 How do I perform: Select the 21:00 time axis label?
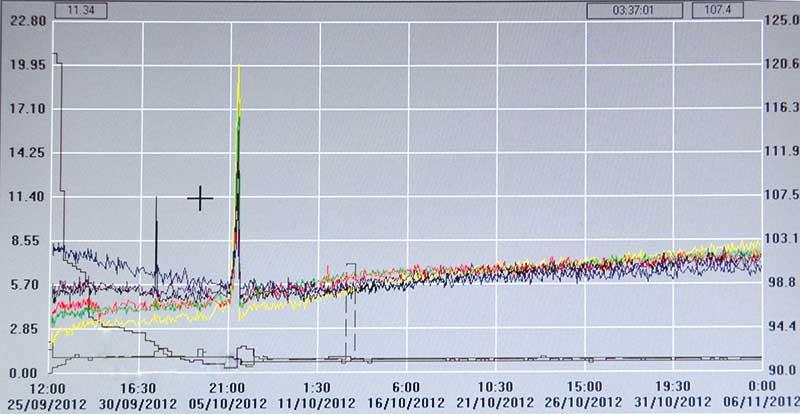click(228, 387)
